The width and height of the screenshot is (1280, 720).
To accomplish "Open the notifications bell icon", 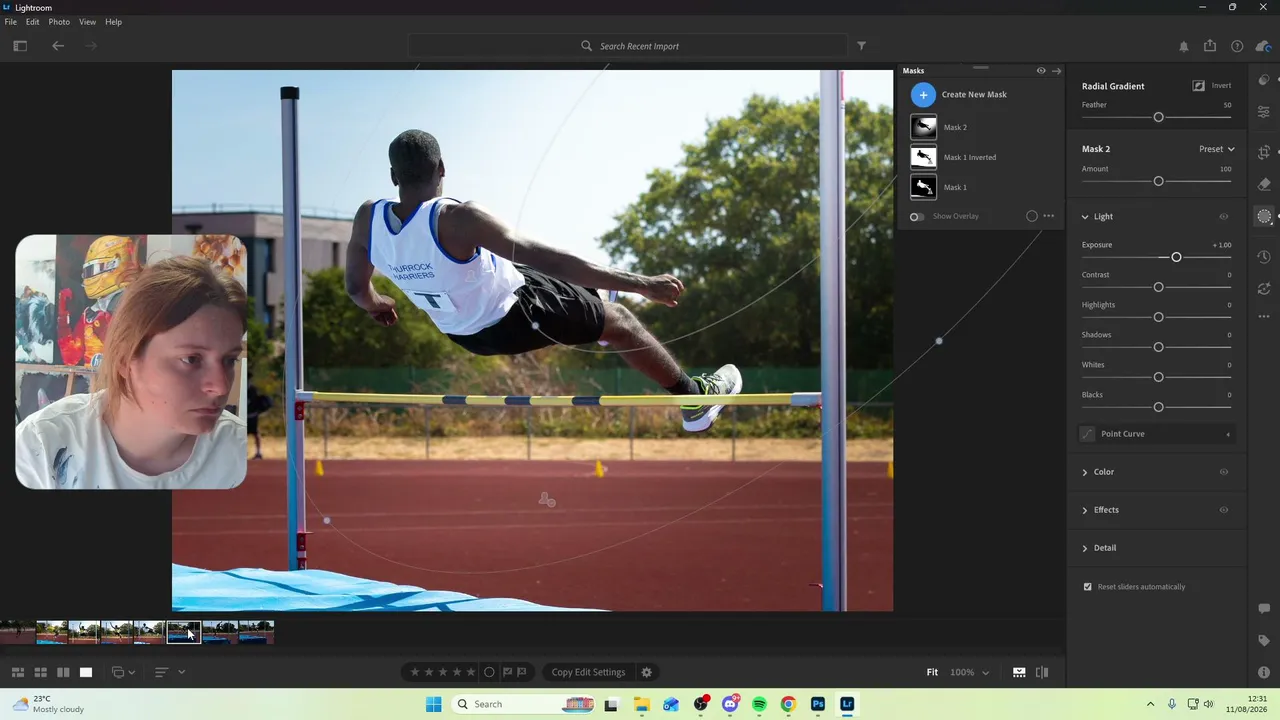I will click(1184, 46).
